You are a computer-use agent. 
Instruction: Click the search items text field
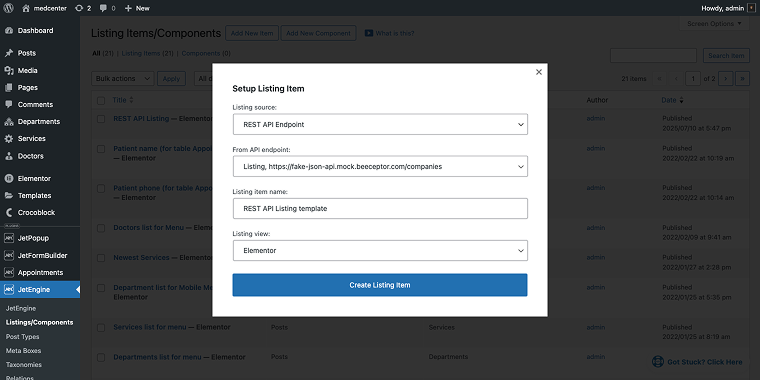(x=653, y=56)
